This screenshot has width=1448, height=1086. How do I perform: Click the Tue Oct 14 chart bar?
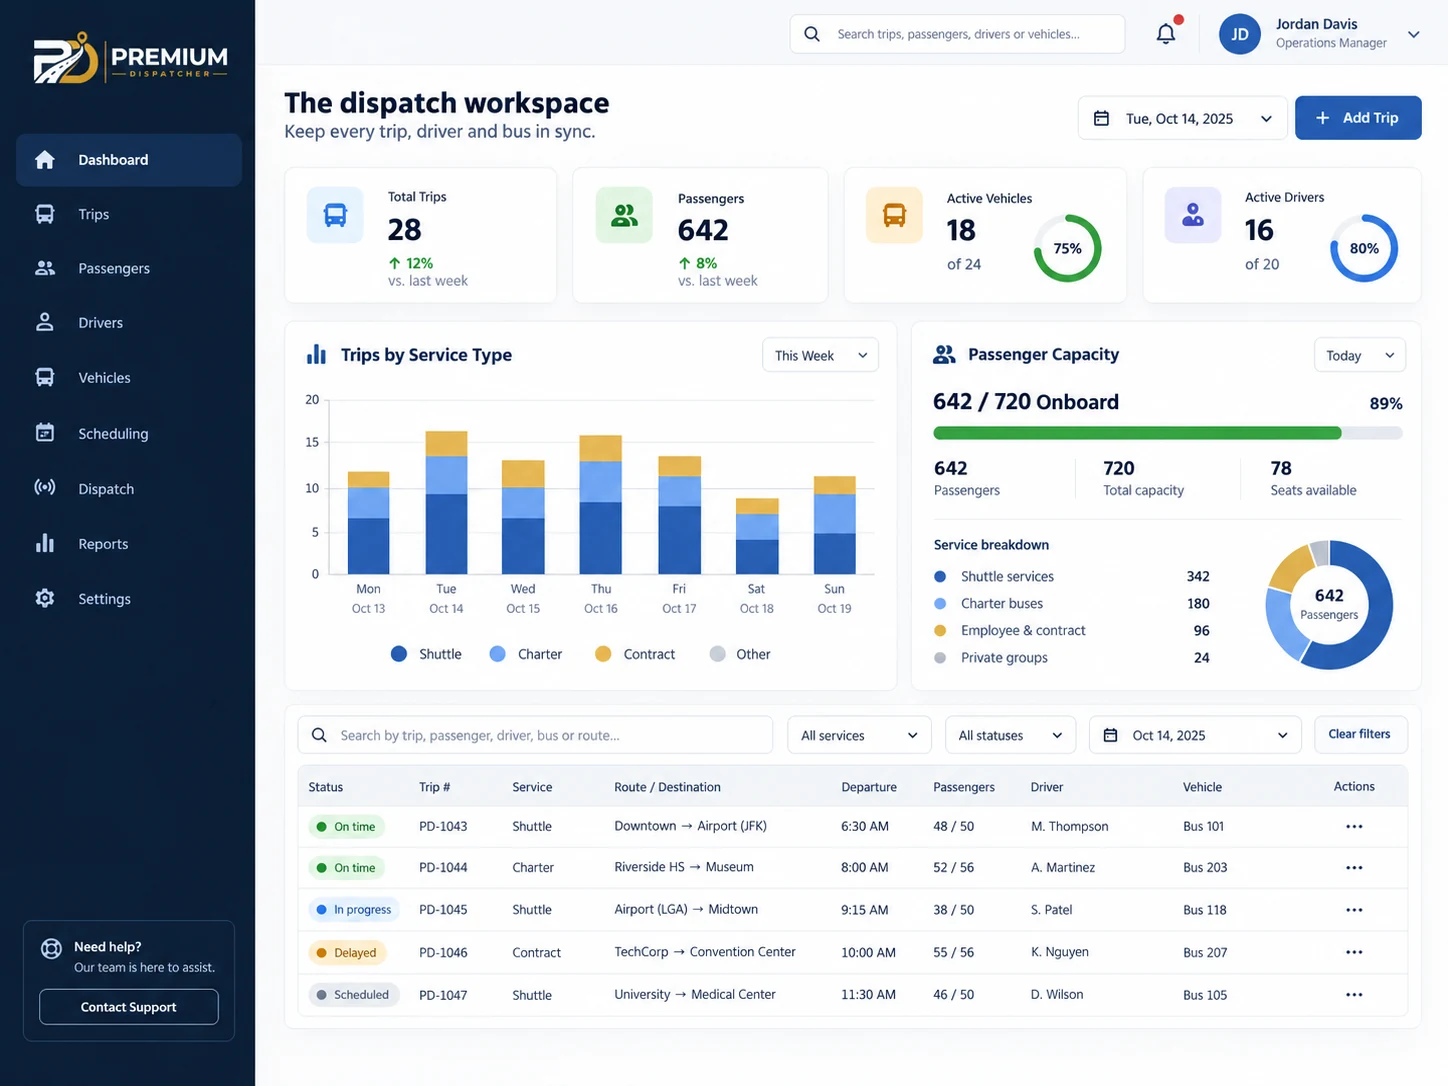pyautogui.click(x=446, y=502)
